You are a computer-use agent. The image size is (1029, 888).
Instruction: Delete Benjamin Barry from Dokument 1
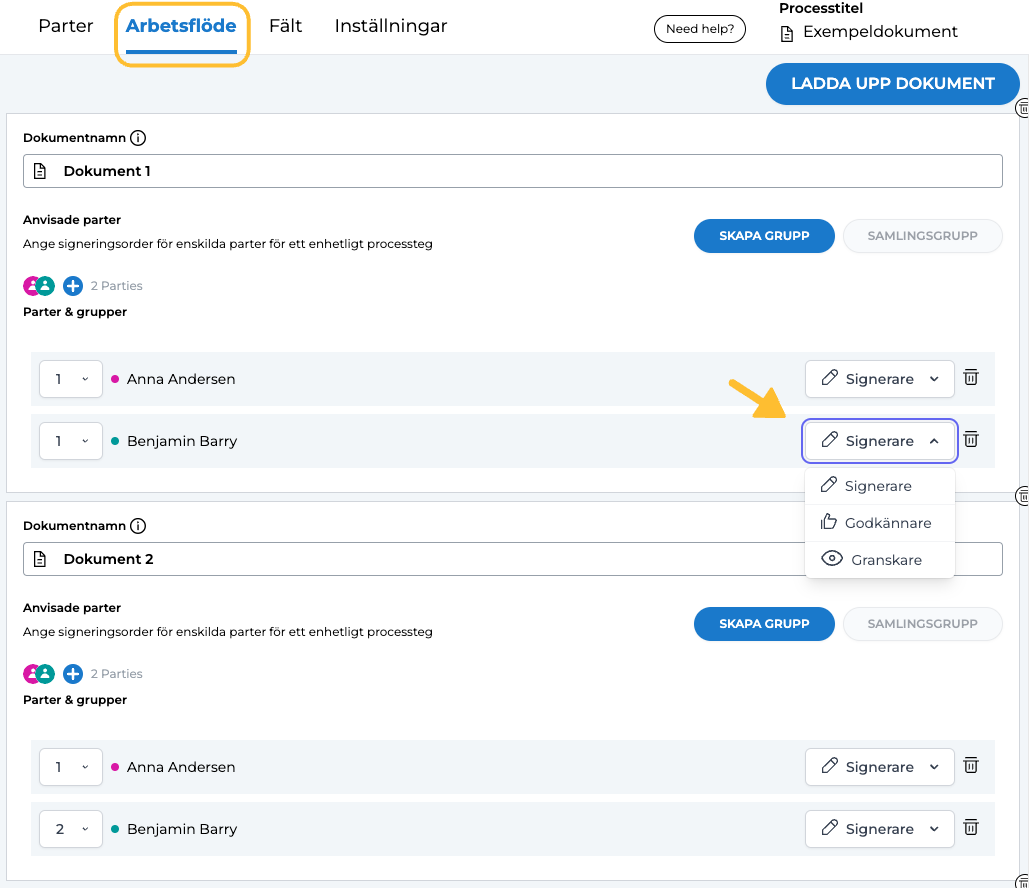970,439
